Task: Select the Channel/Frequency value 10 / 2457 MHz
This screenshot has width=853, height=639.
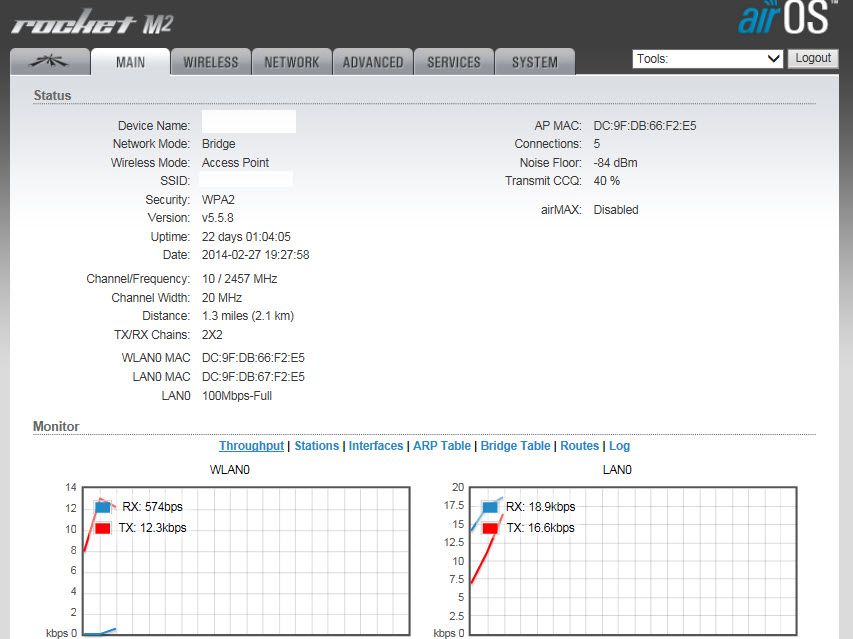Action: pos(239,279)
